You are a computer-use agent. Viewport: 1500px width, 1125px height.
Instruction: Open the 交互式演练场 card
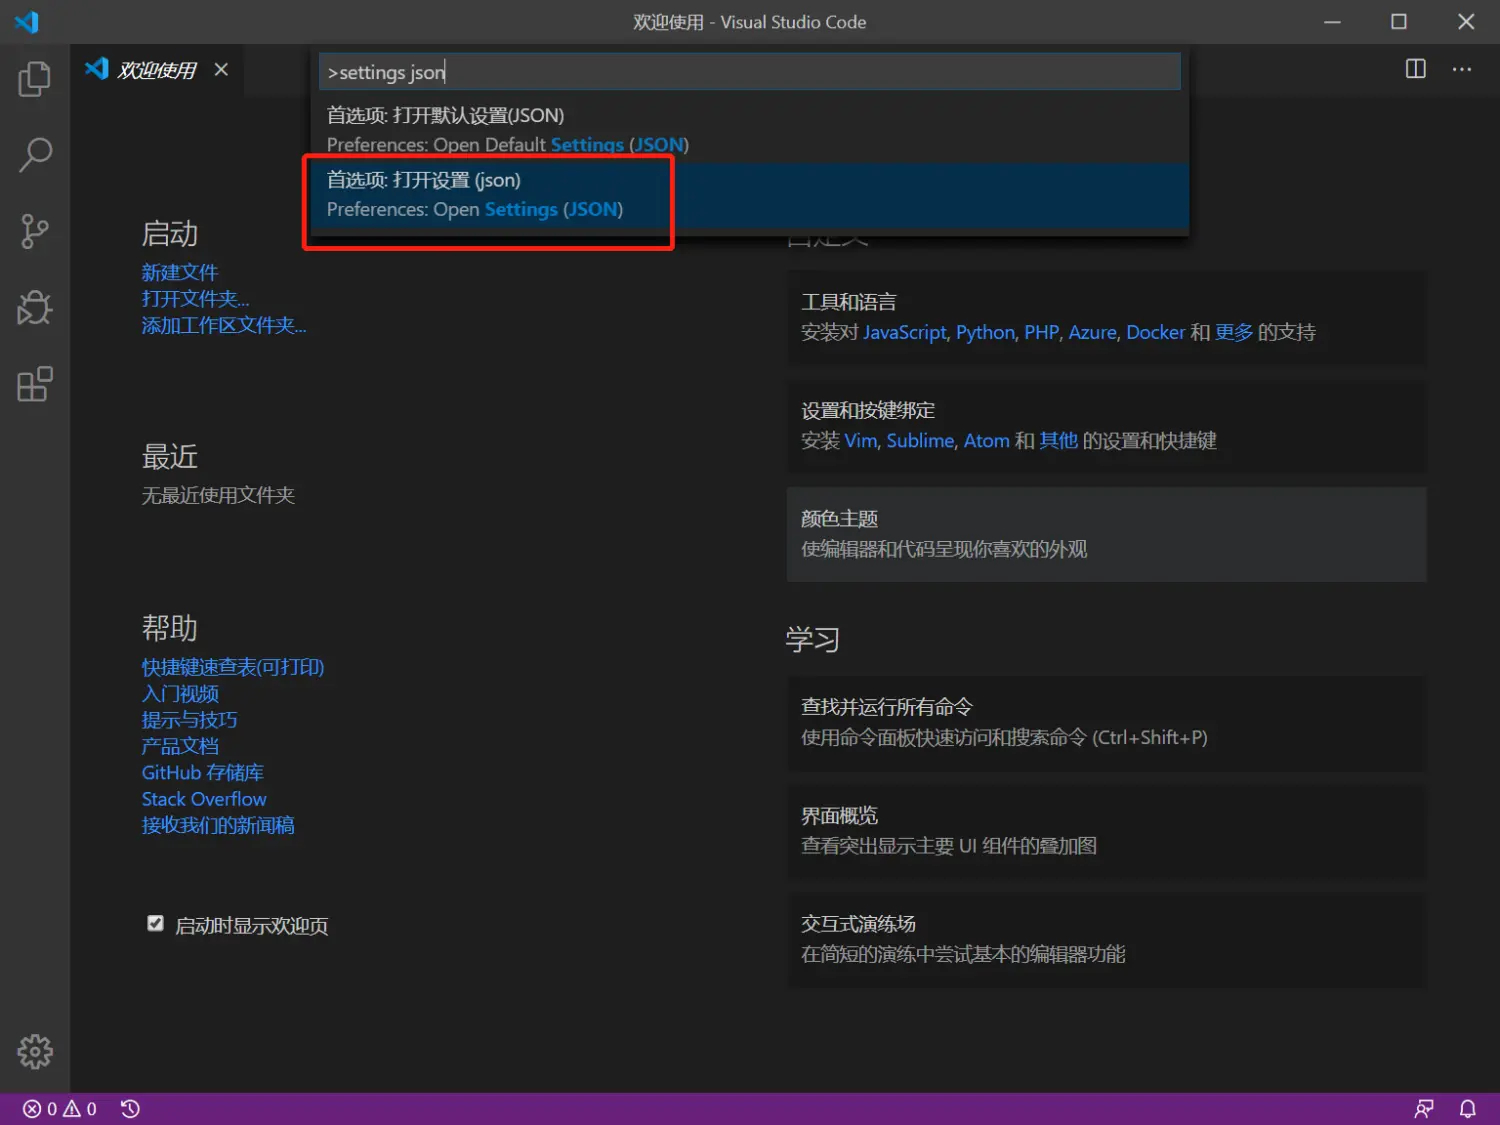click(1106, 940)
